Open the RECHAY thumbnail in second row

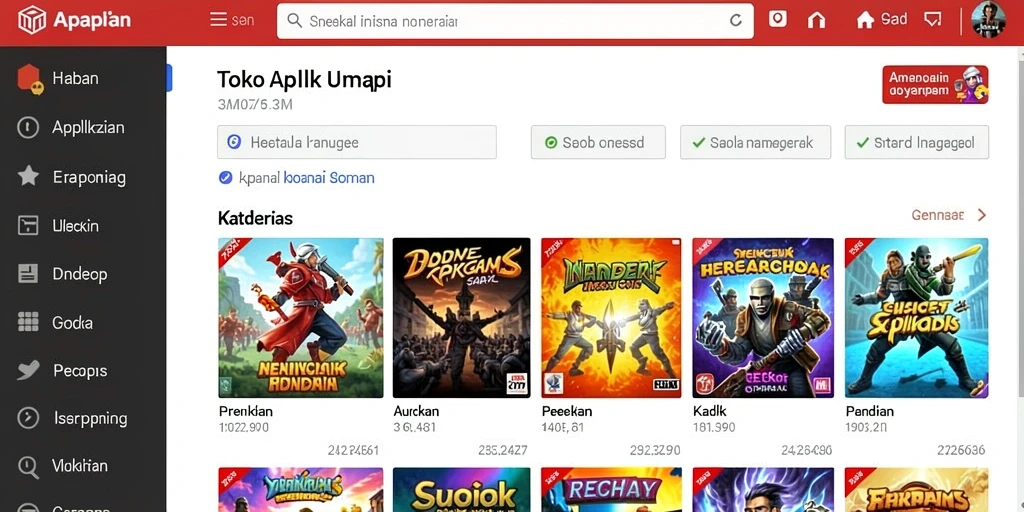(611, 490)
